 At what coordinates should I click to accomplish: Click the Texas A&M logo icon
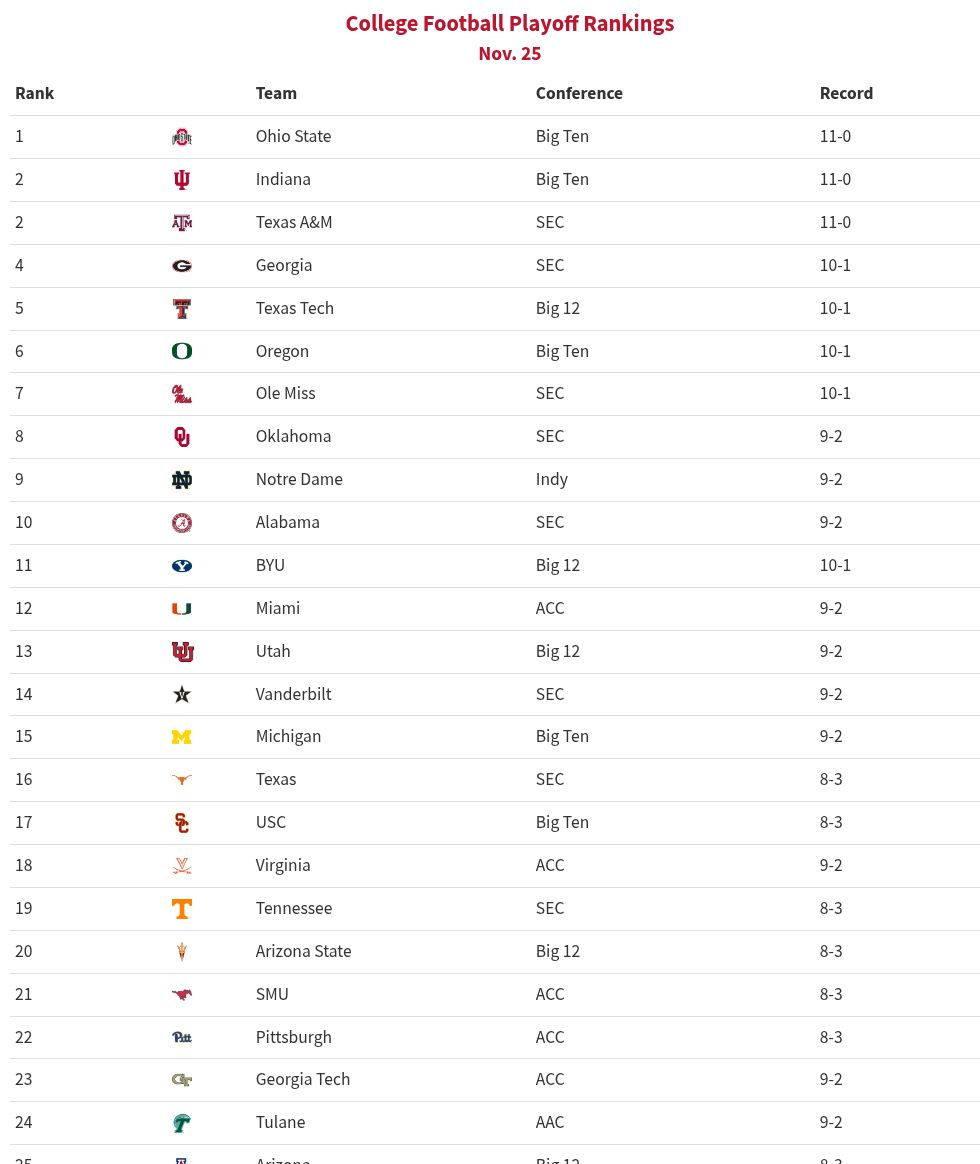coord(181,223)
